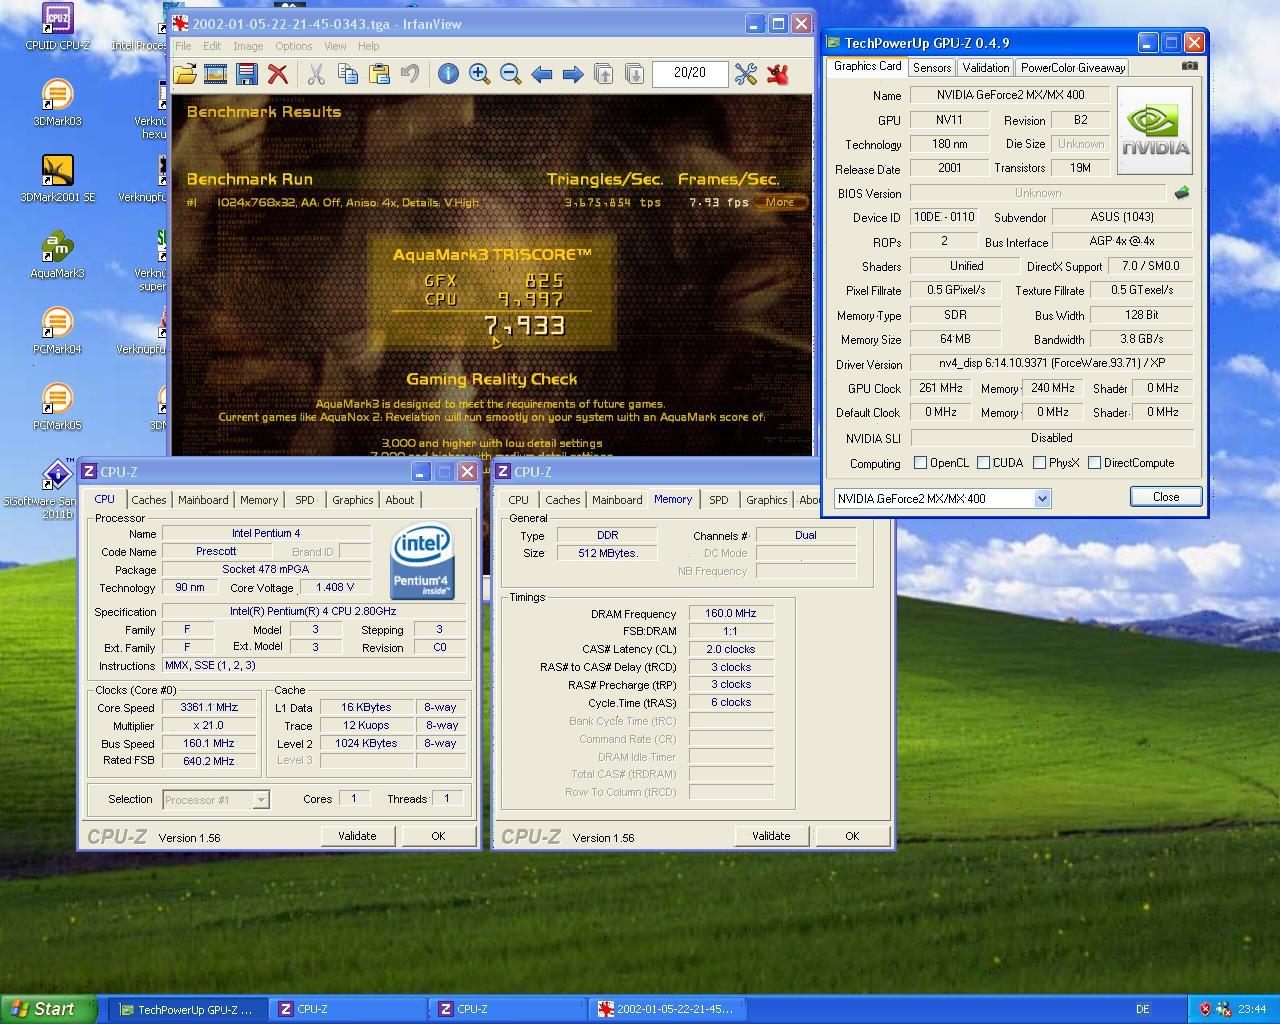Click the Intel Pentium 4 logo in CPU-Z

422,561
